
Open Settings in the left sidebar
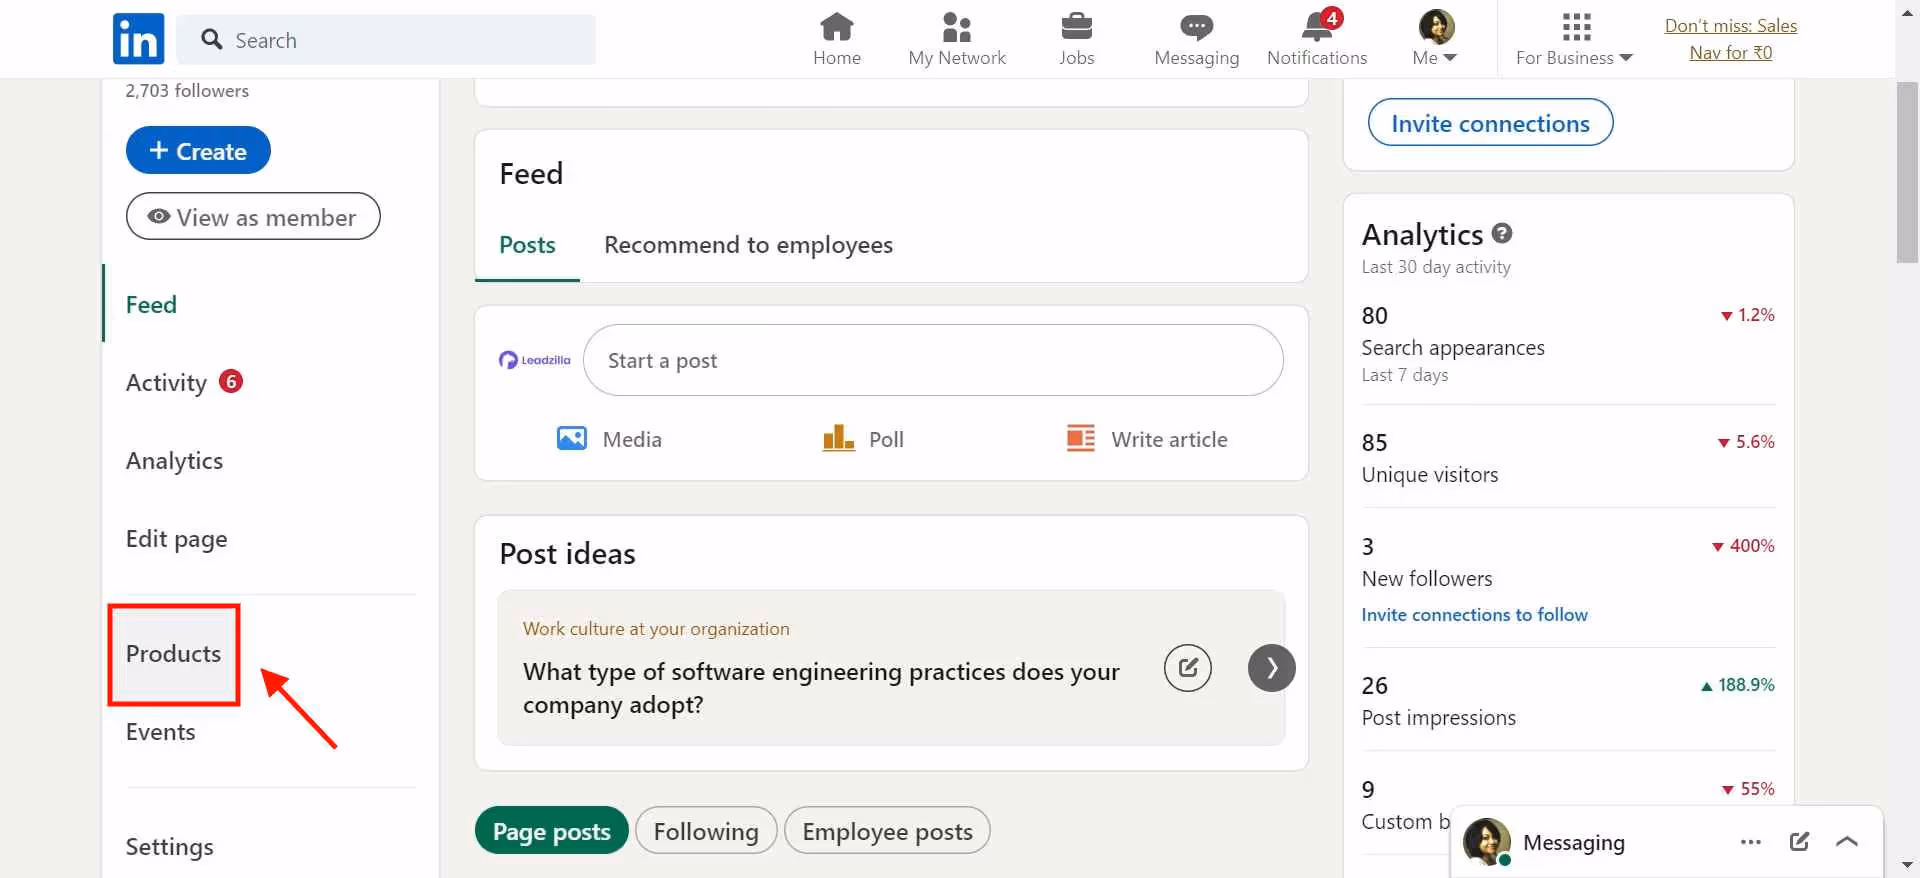169,846
